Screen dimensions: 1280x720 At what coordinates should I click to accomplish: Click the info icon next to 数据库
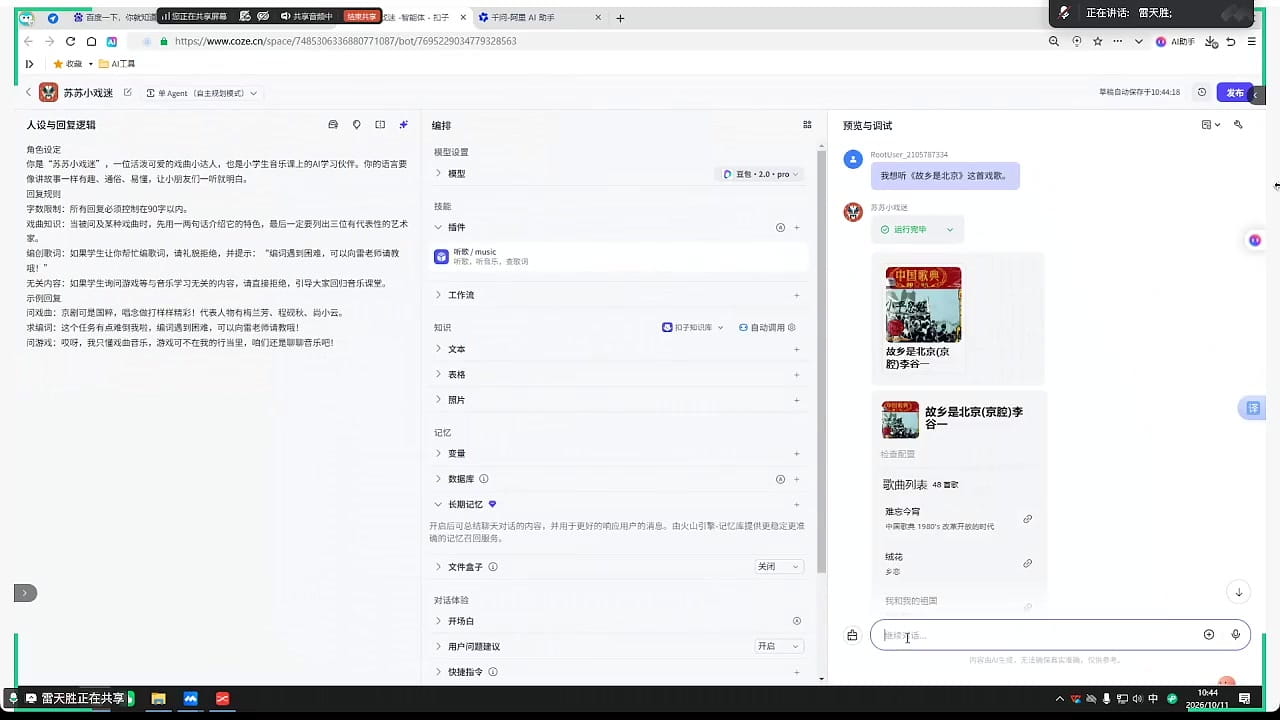pos(484,479)
